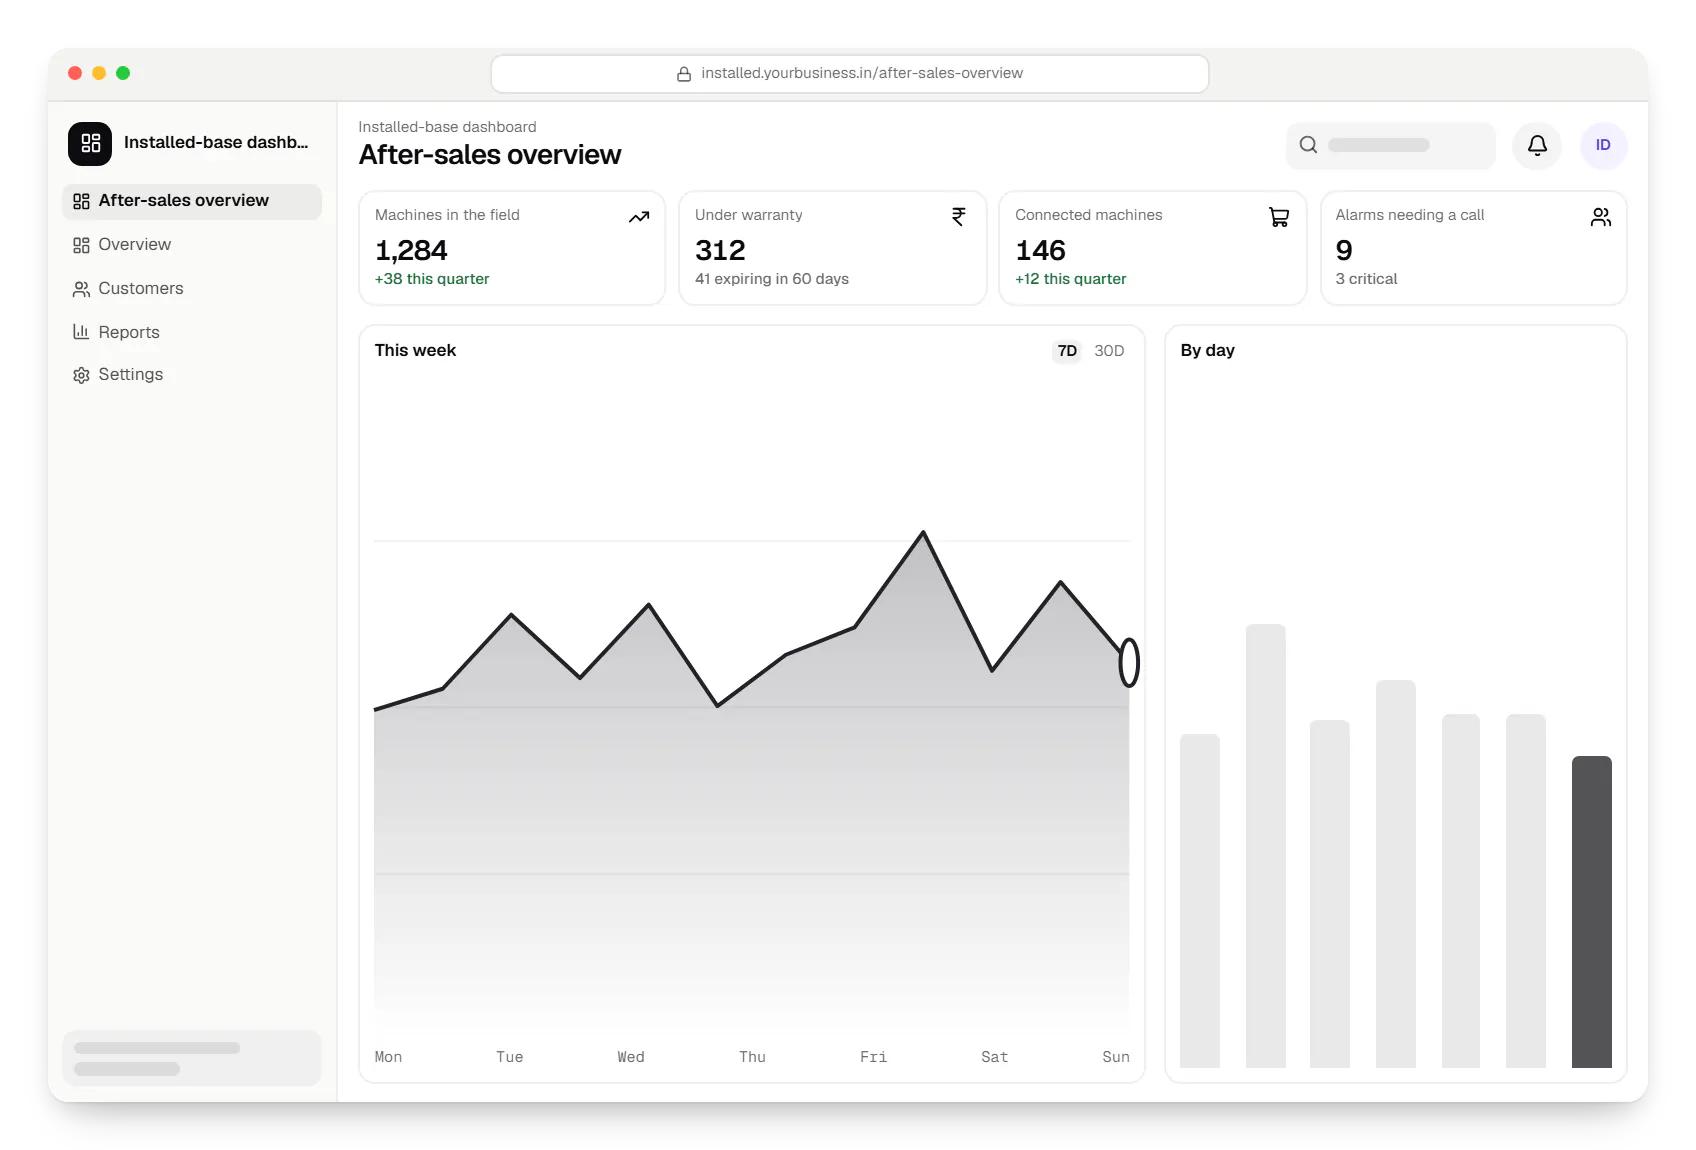Click the '+12 this quarter' text
The width and height of the screenshot is (1696, 1150).
[1070, 279]
